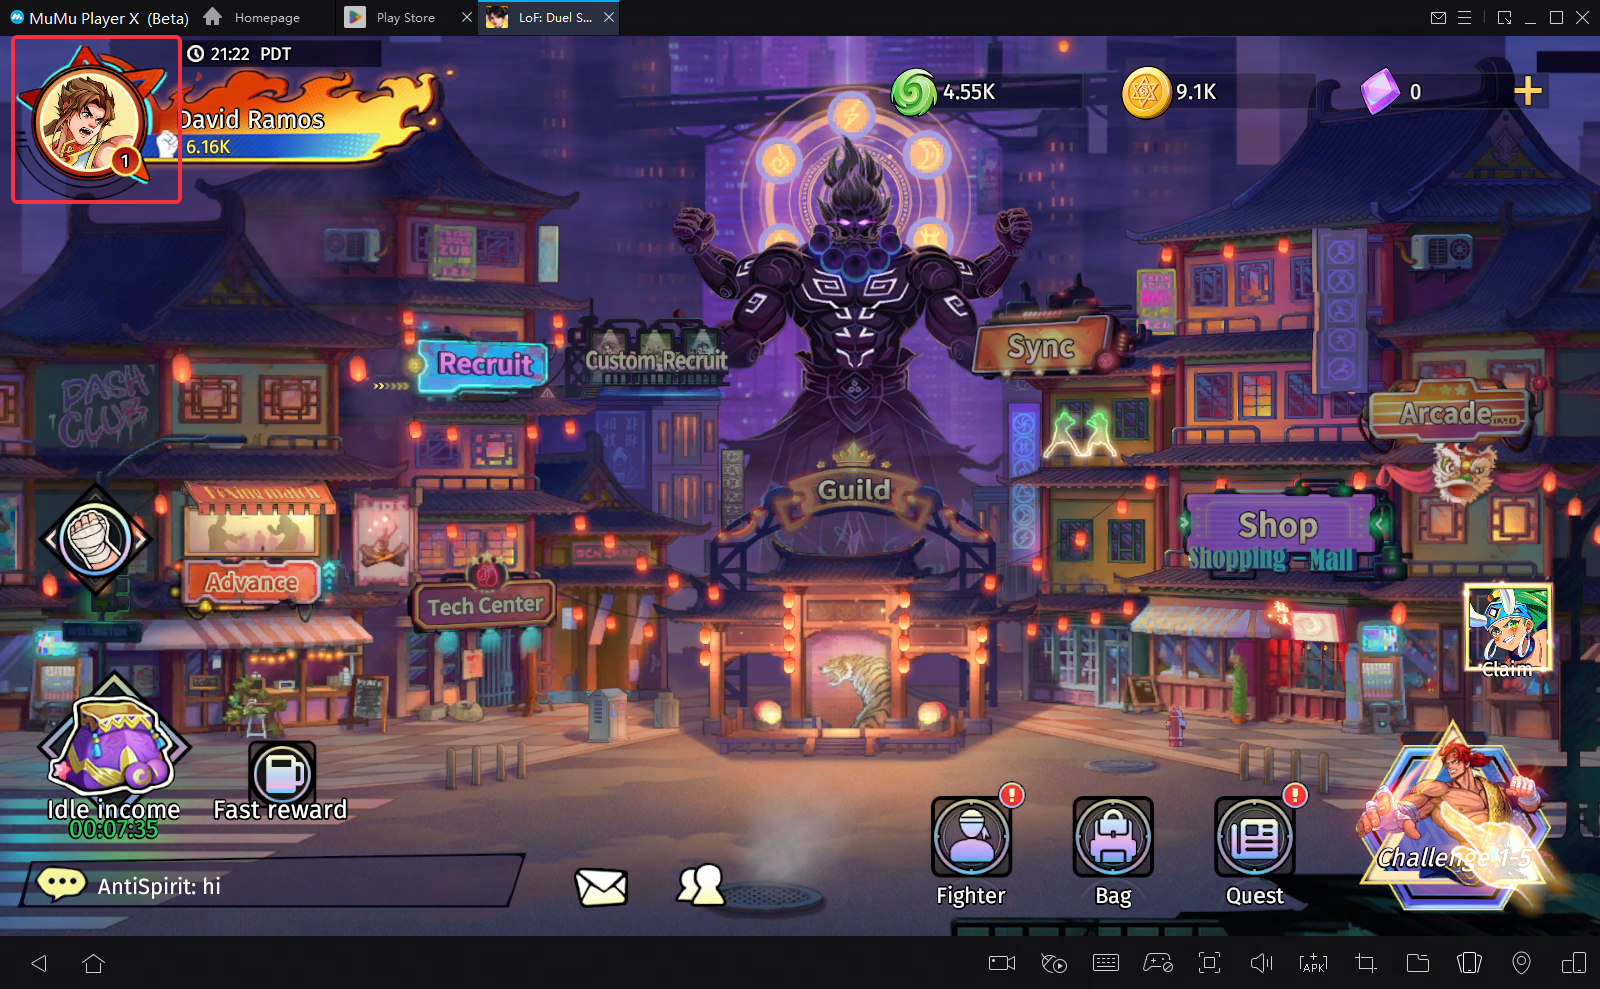Open chat bubble icon beside AntiSpirit message

(61, 884)
